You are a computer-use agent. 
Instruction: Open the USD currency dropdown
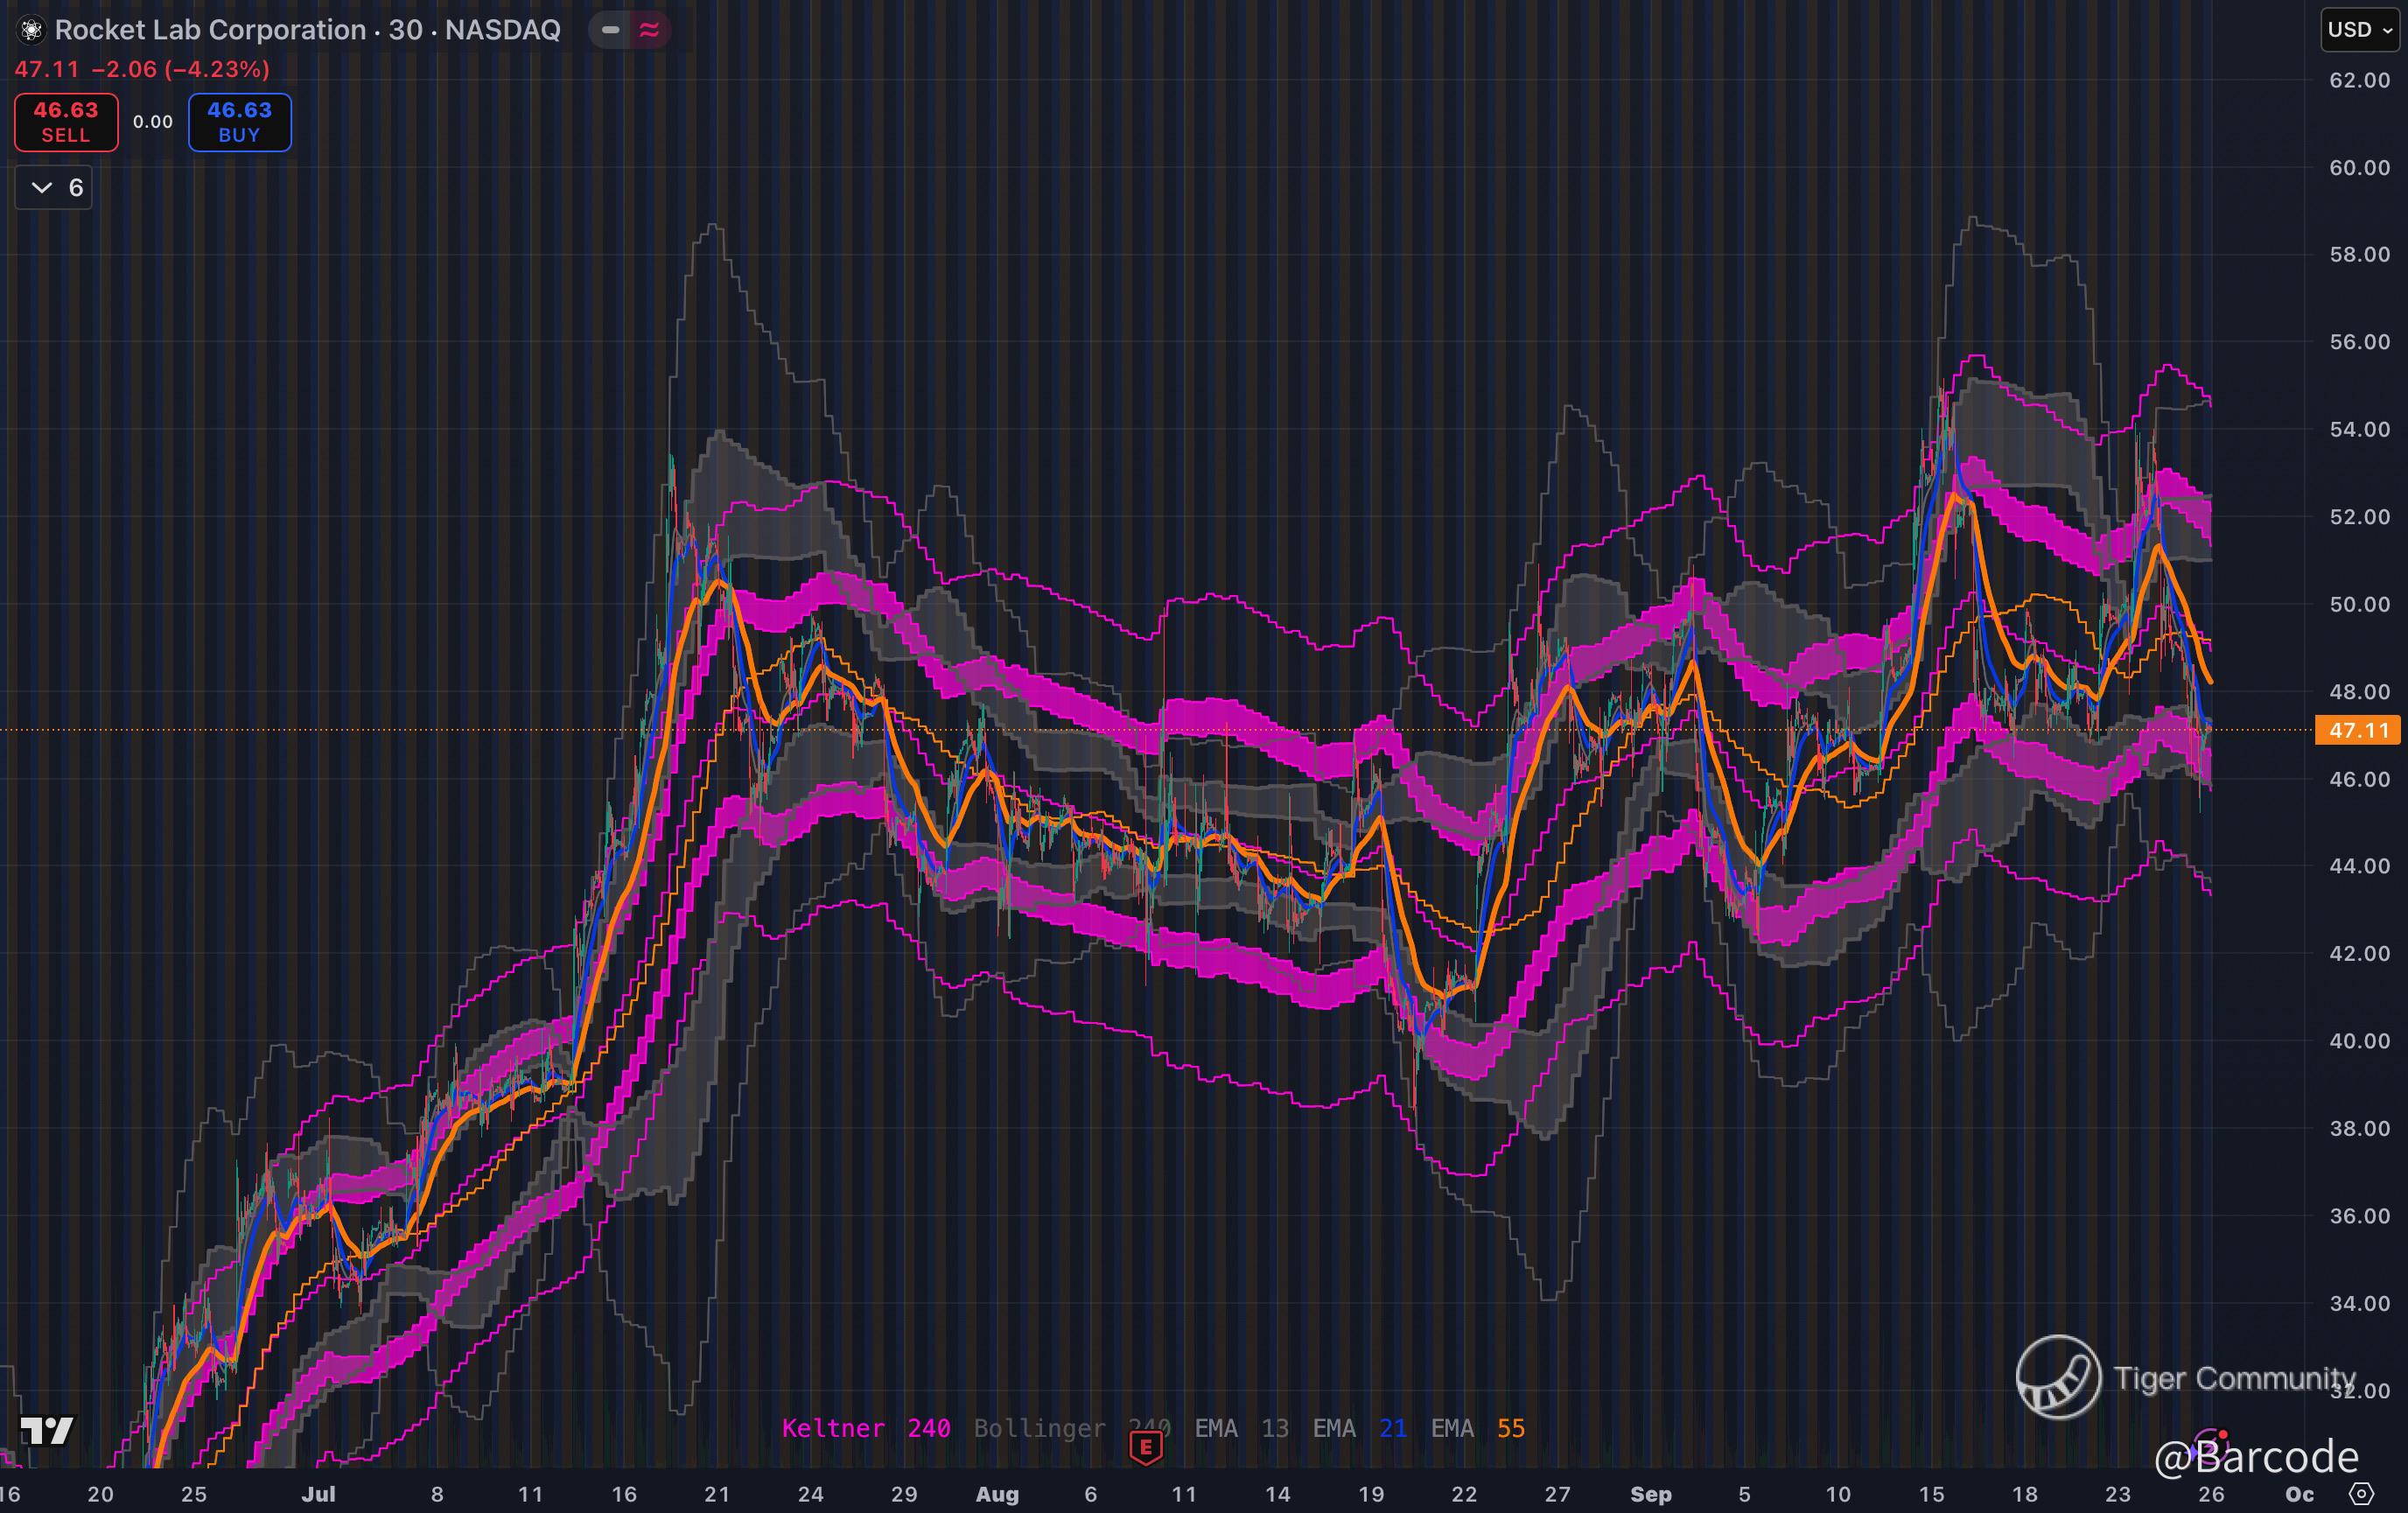2358,30
